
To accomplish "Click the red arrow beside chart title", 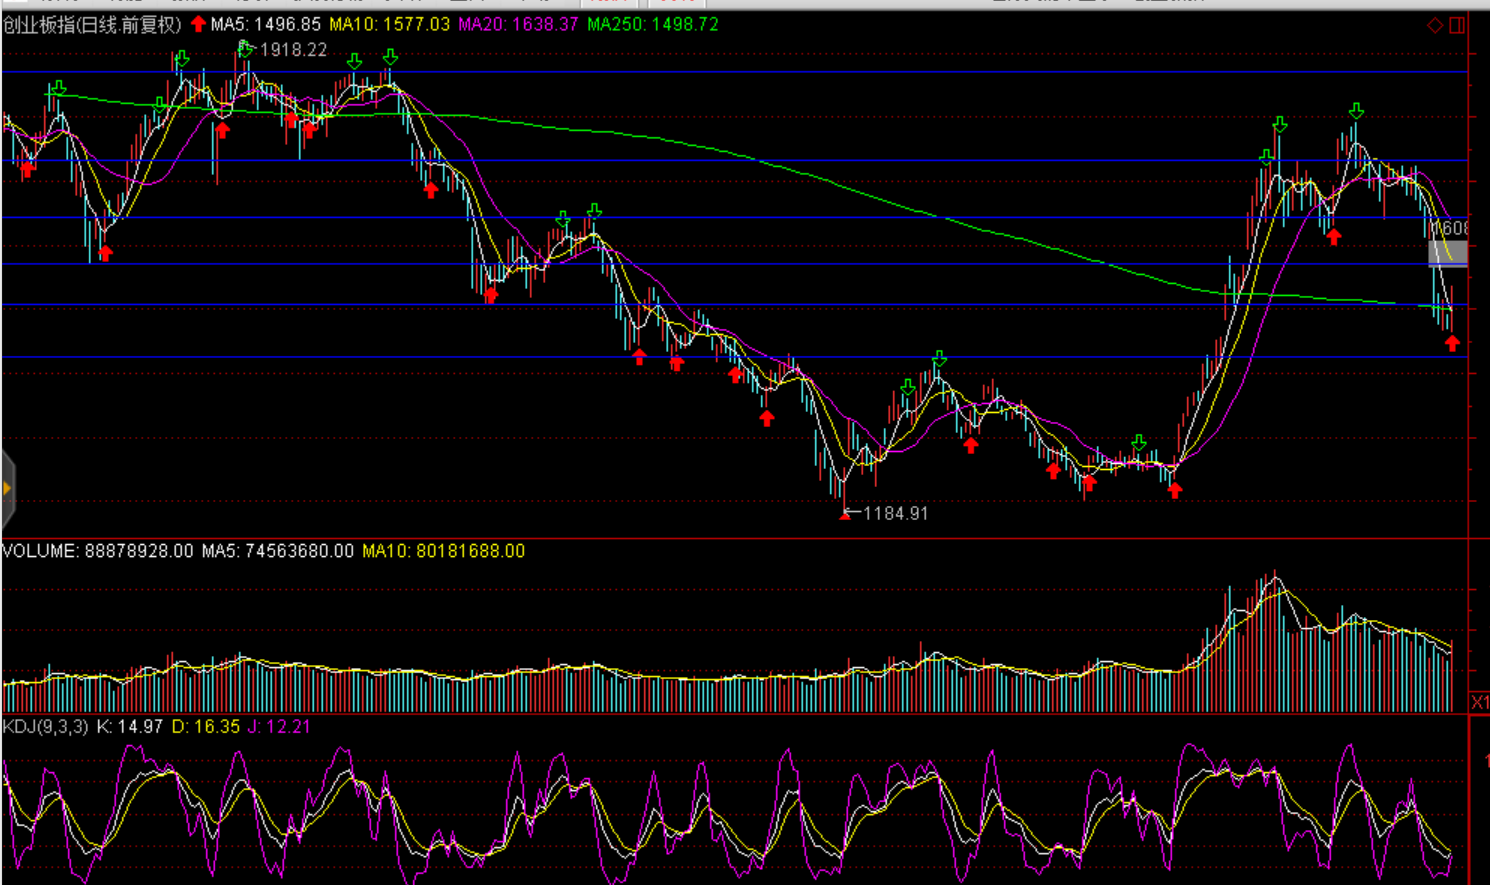I will [198, 24].
